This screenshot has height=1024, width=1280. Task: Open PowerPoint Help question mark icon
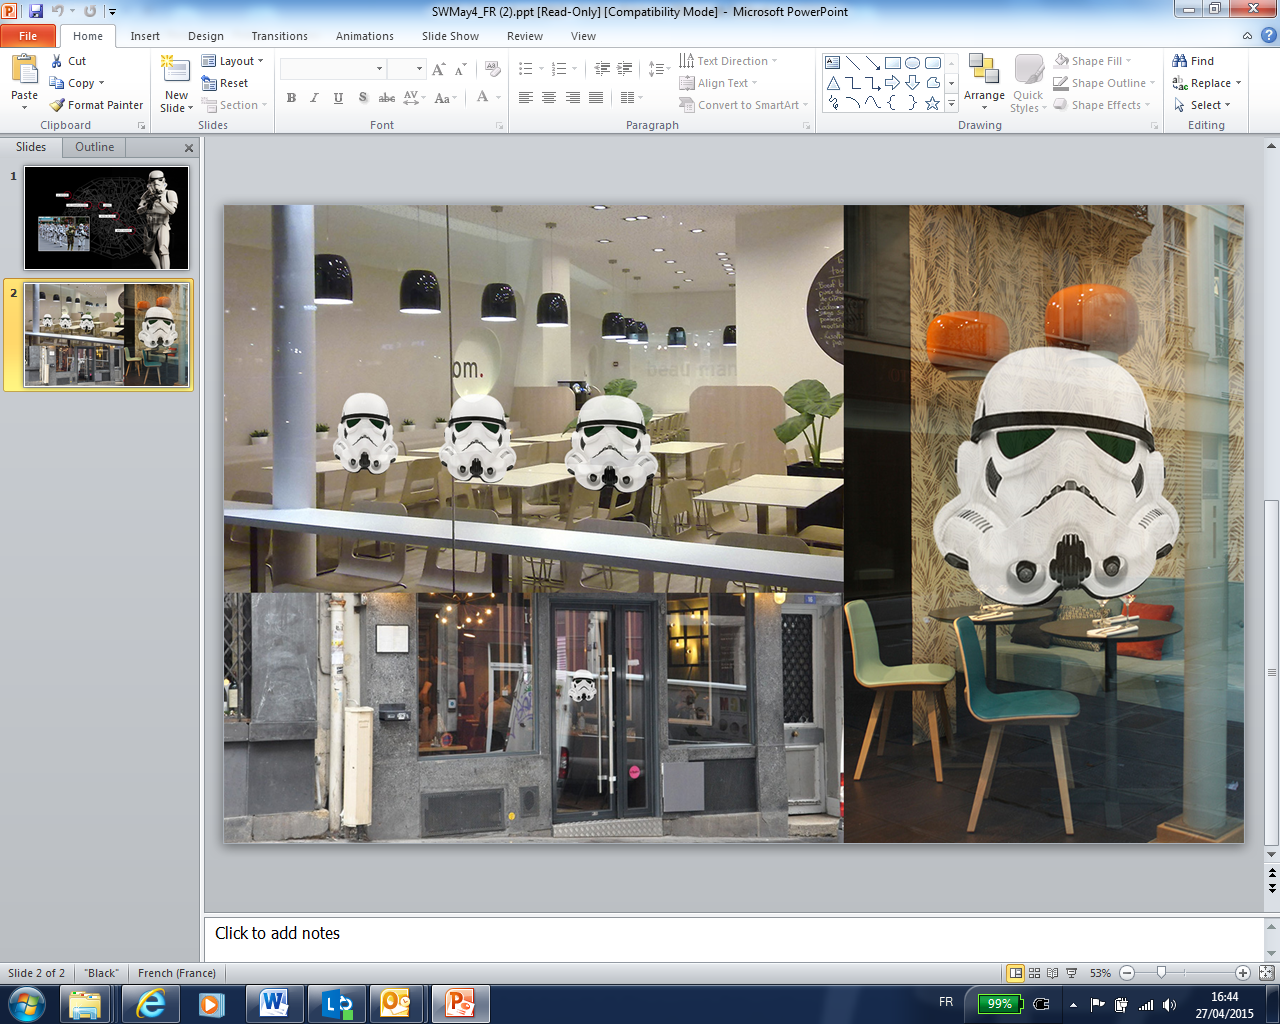1268,36
